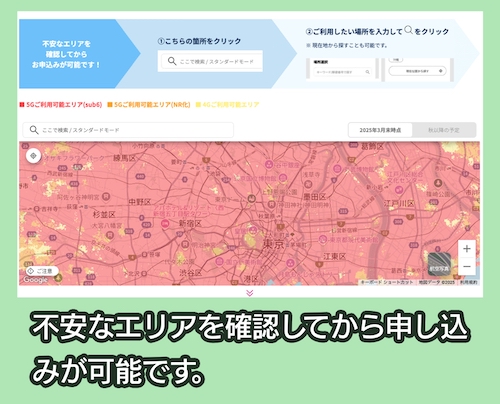Click the 渋谷区 label on the map
The width and height of the screenshot is (500, 404).
(x=191, y=273)
